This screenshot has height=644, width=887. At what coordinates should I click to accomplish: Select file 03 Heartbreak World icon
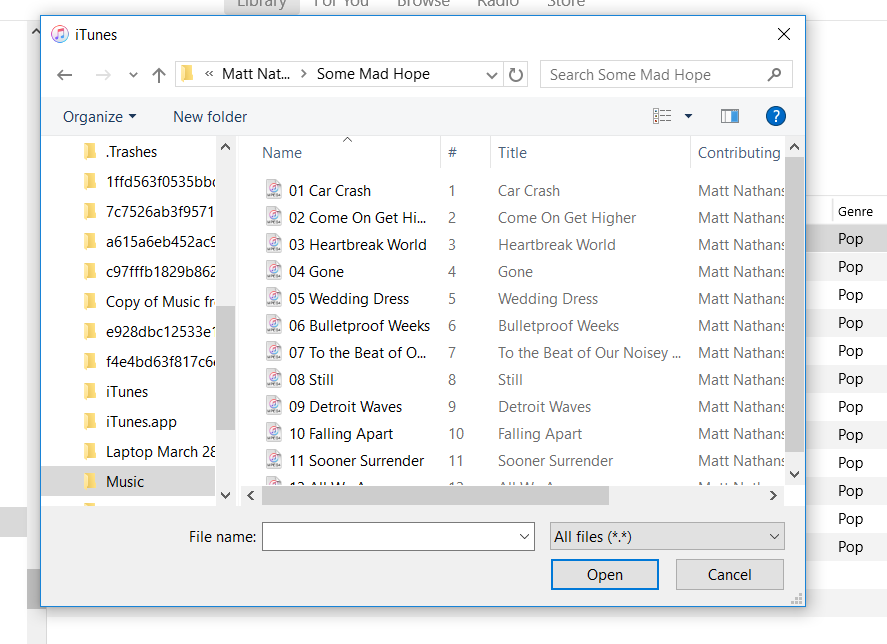274,243
